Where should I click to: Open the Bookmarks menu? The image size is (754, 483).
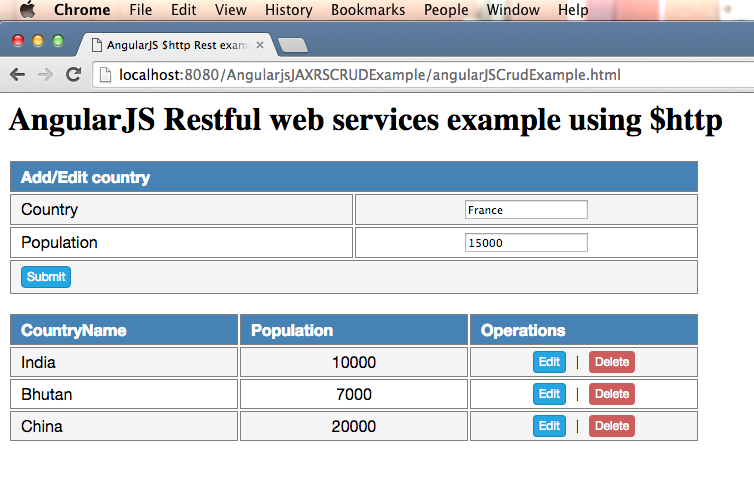pyautogui.click(x=368, y=10)
